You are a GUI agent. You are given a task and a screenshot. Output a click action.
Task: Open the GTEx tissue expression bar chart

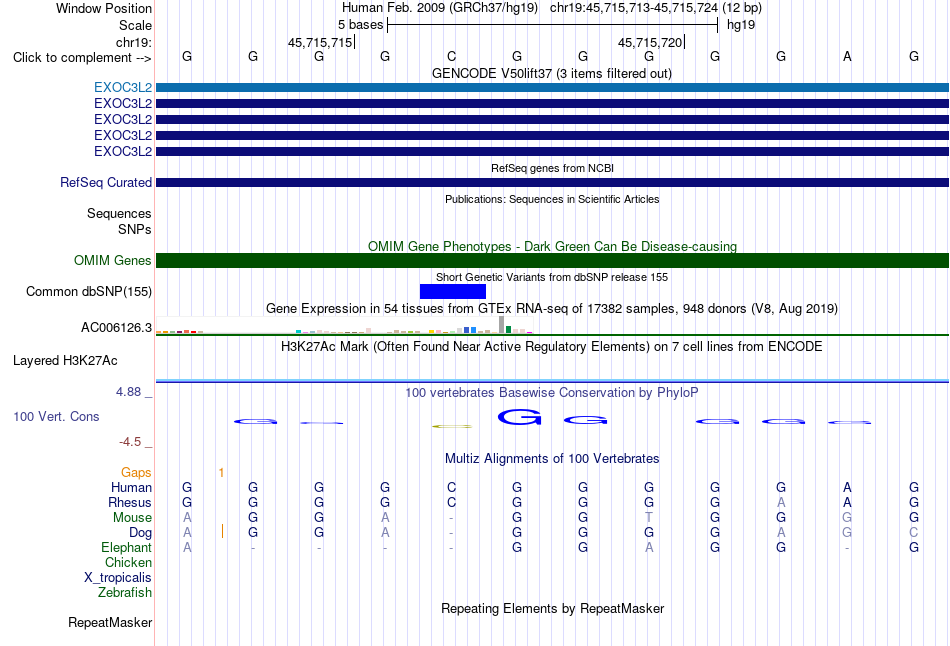[x=344, y=325]
